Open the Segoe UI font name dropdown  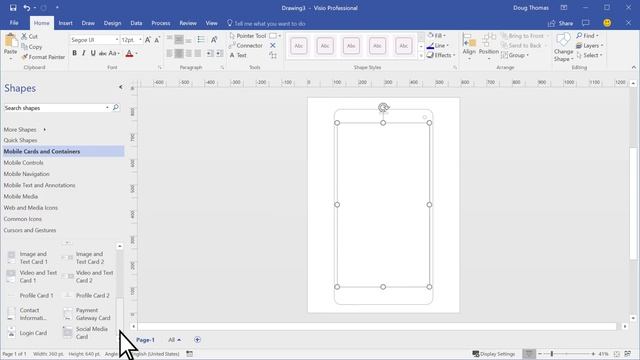(117, 40)
